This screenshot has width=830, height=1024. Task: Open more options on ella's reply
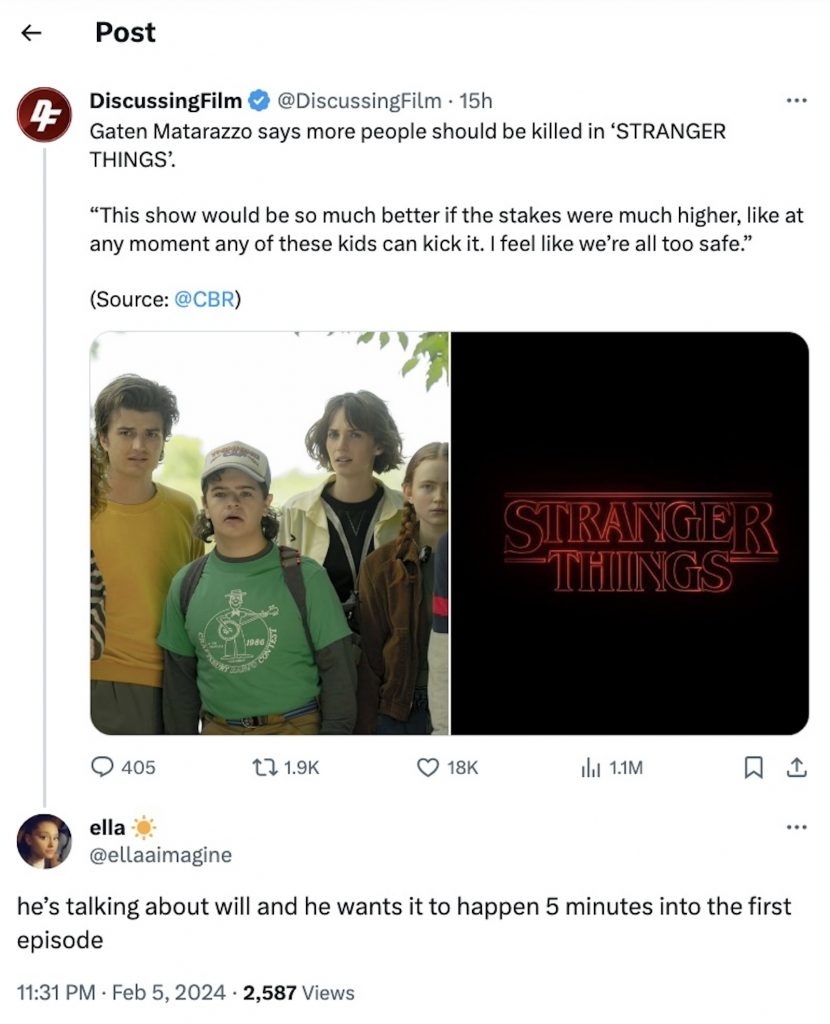[796, 827]
